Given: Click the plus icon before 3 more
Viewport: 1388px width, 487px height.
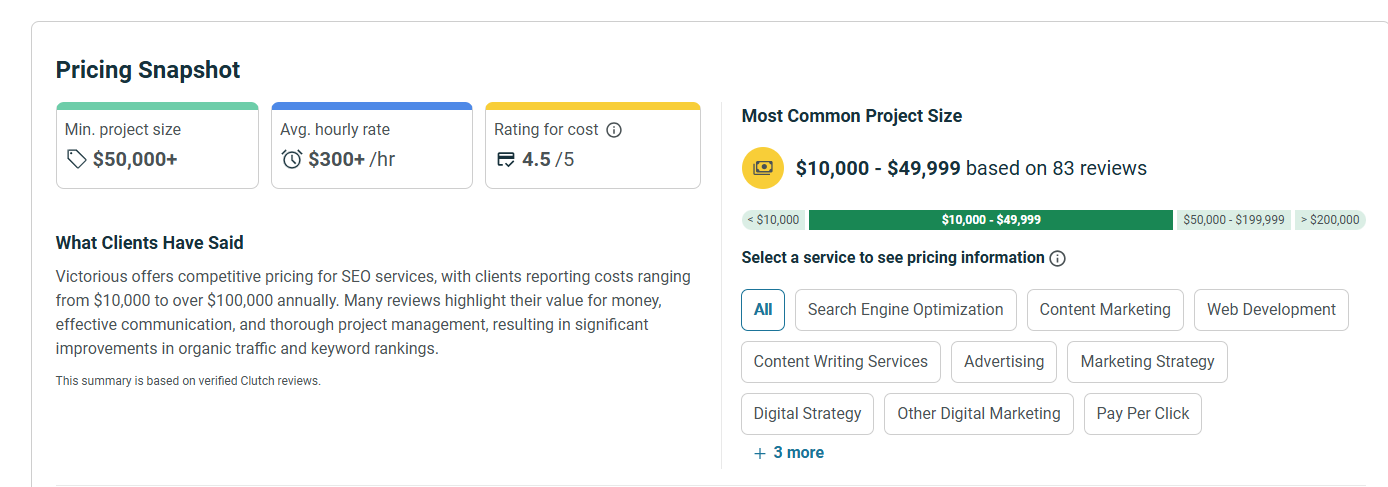Looking at the screenshot, I should pyautogui.click(x=760, y=453).
